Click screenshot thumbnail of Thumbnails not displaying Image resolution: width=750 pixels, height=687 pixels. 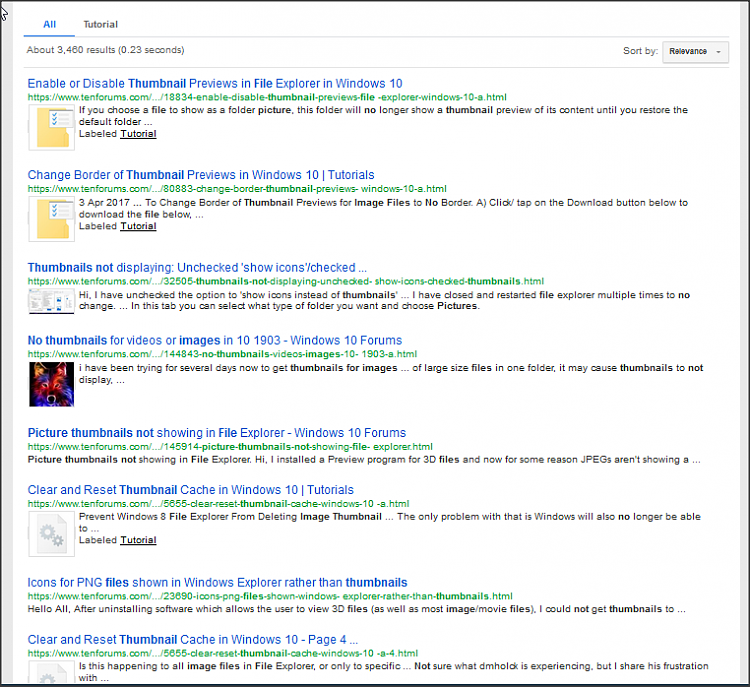point(51,301)
